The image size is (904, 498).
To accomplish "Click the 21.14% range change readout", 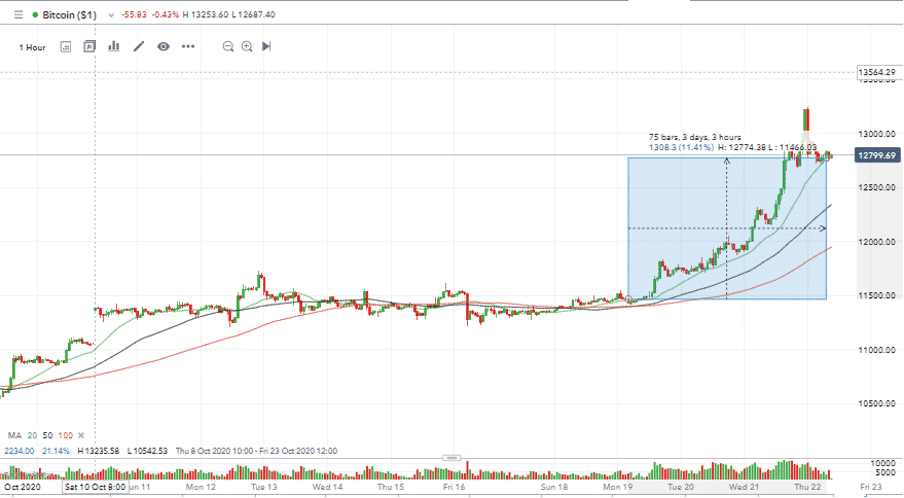I will click(55, 451).
